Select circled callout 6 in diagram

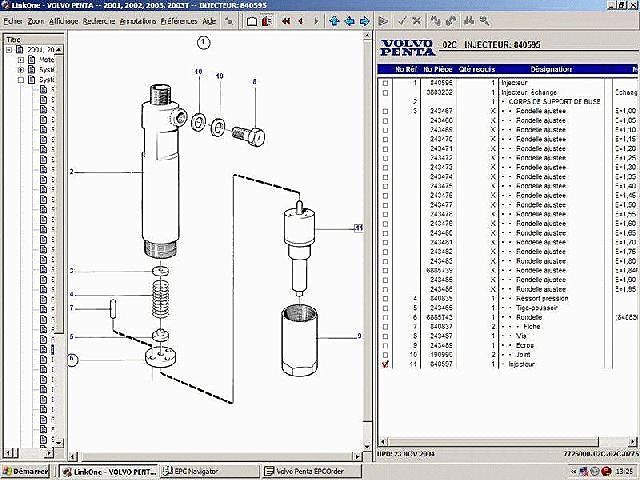[x=72, y=360]
